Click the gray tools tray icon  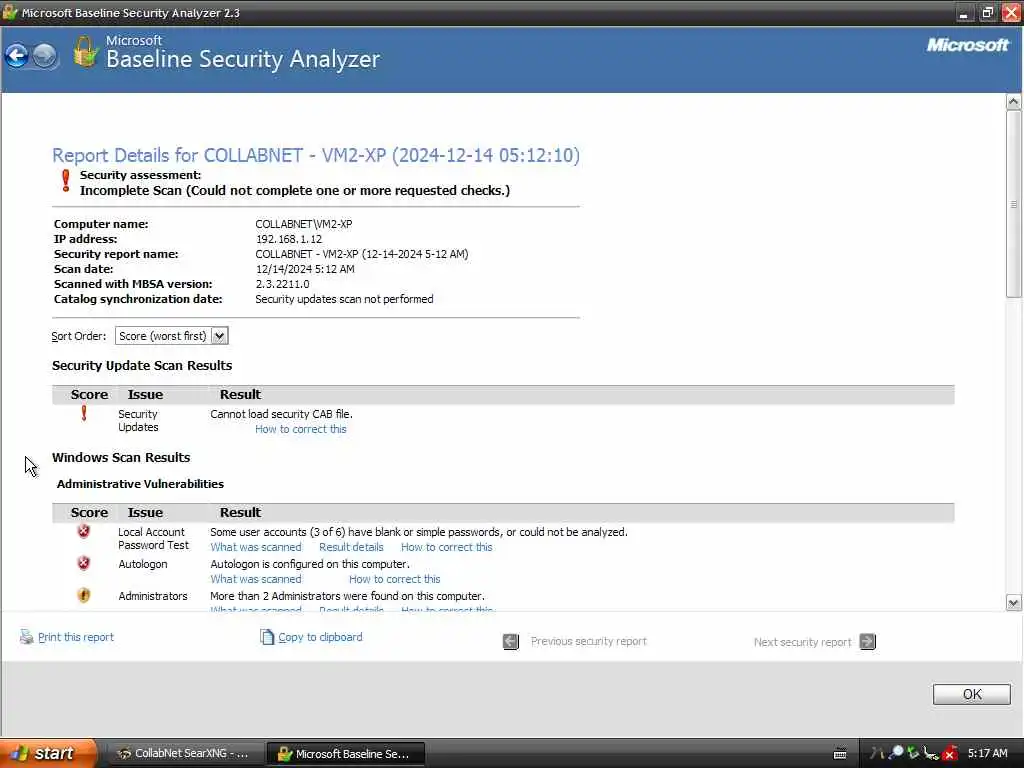point(877,753)
